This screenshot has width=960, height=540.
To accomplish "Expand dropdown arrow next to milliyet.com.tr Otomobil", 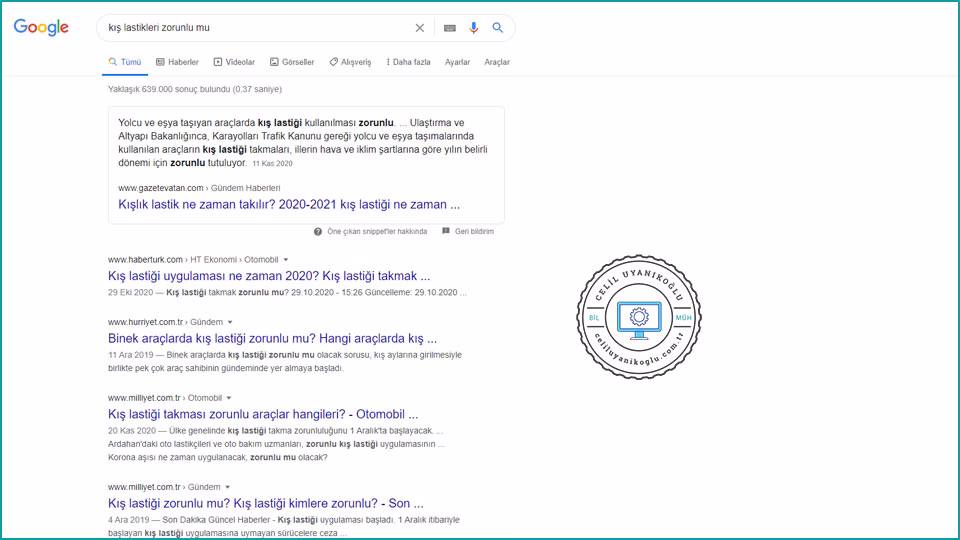I will 229,398.
